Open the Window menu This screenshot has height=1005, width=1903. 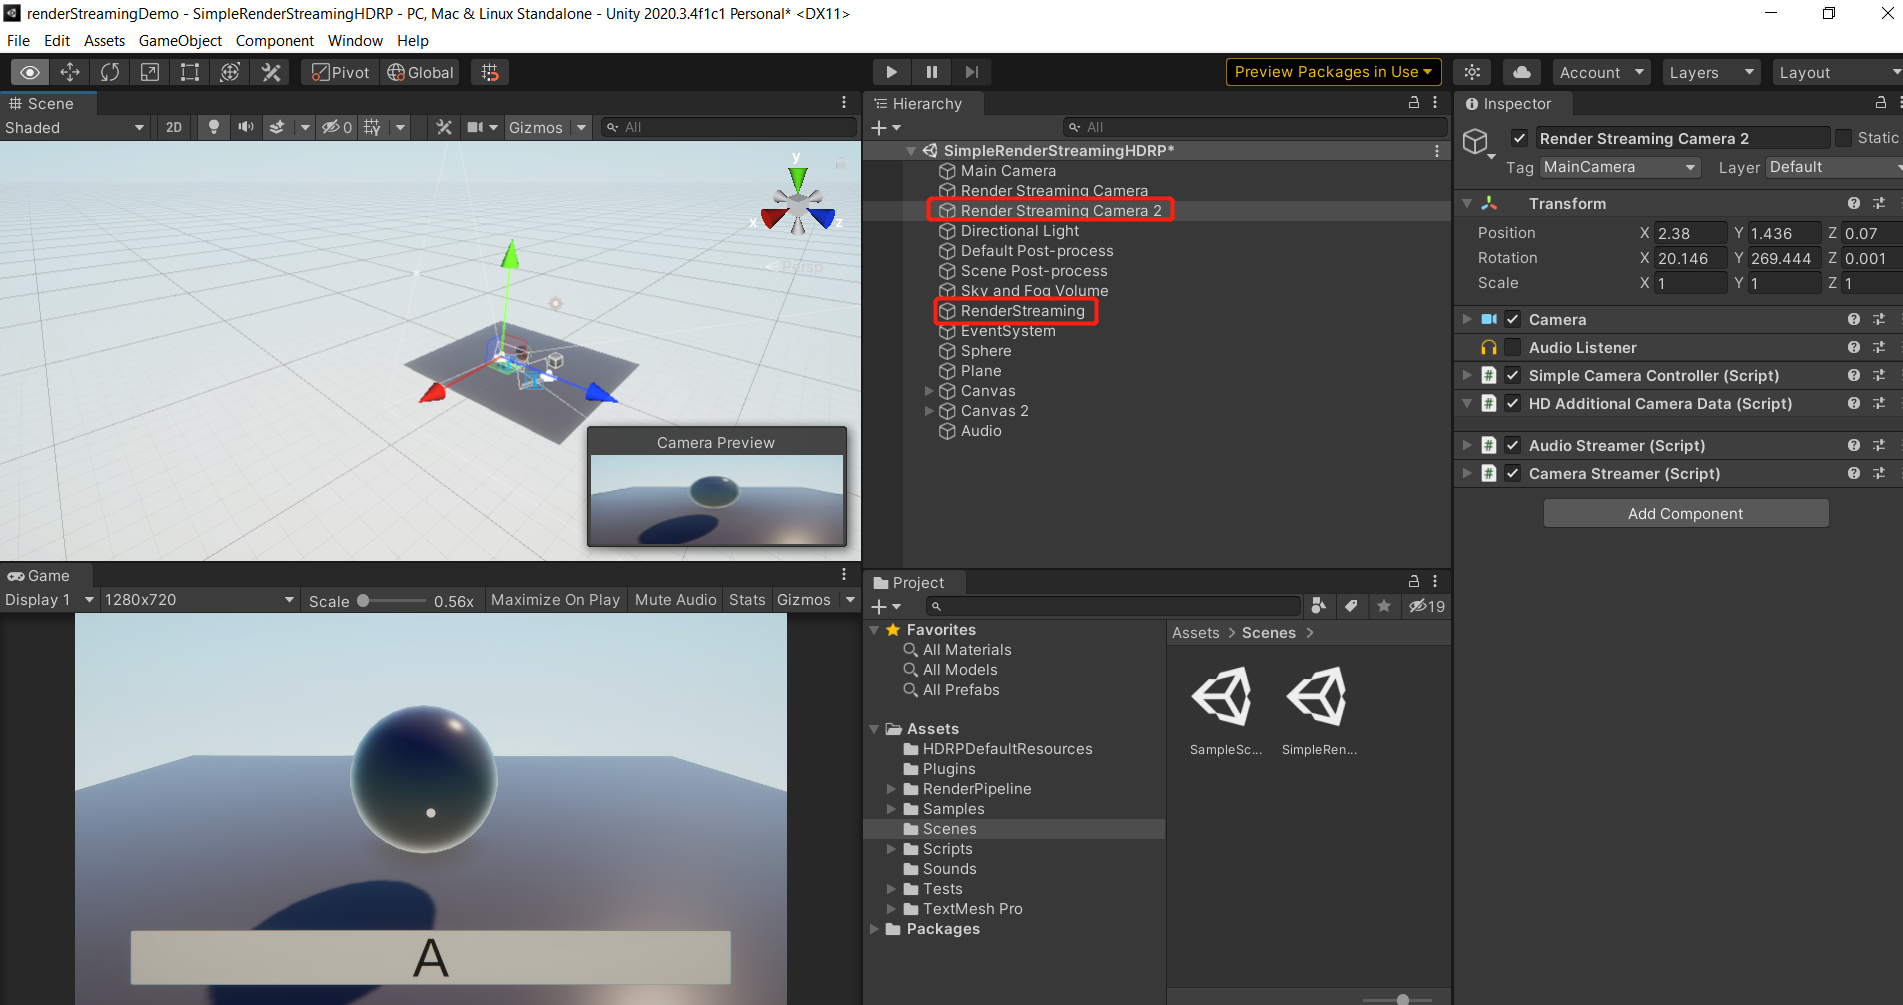(x=355, y=41)
